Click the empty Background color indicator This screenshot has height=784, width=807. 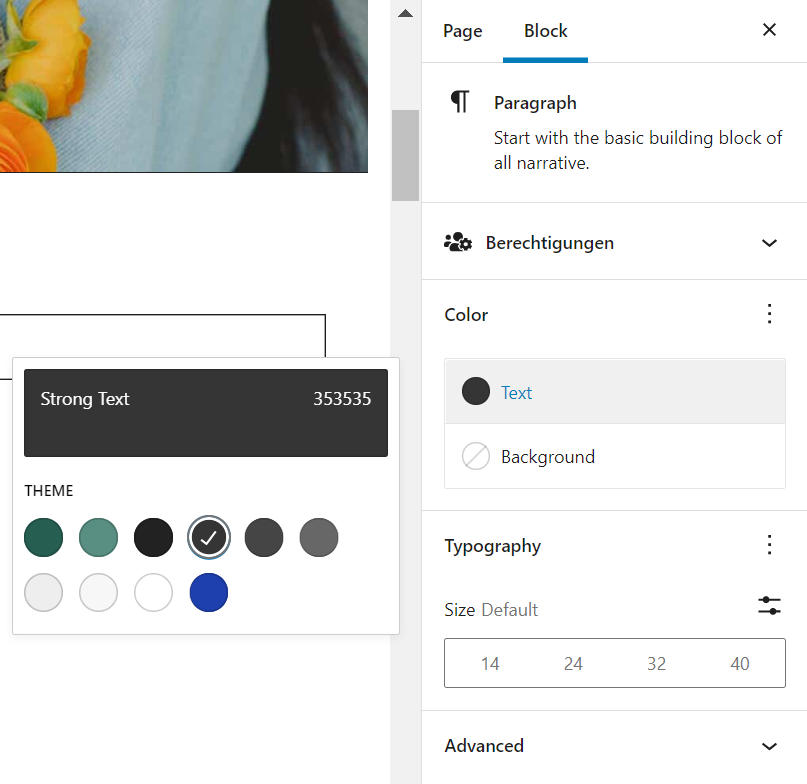[476, 457]
